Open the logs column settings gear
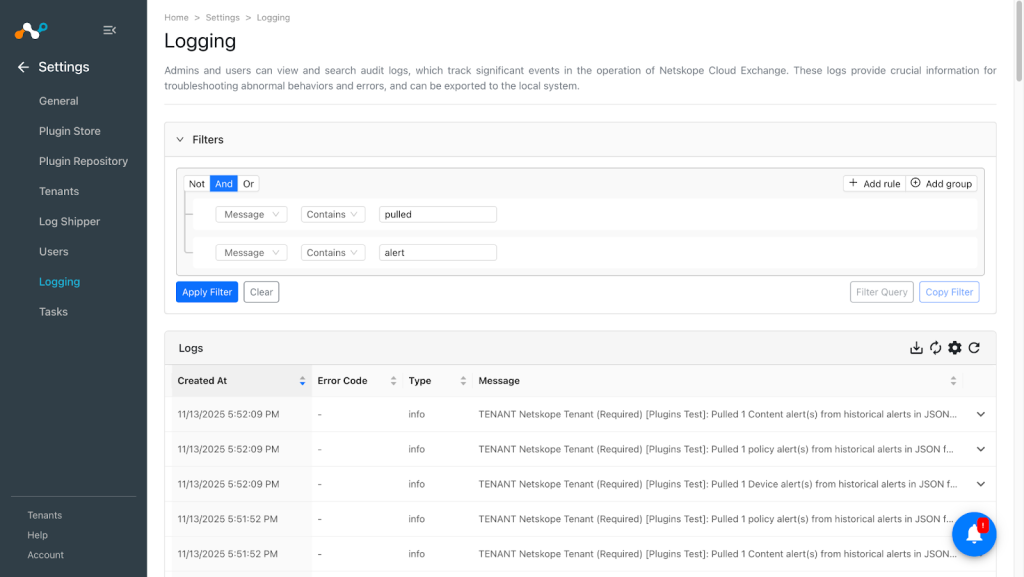The height and width of the screenshot is (577, 1024). [x=955, y=348]
